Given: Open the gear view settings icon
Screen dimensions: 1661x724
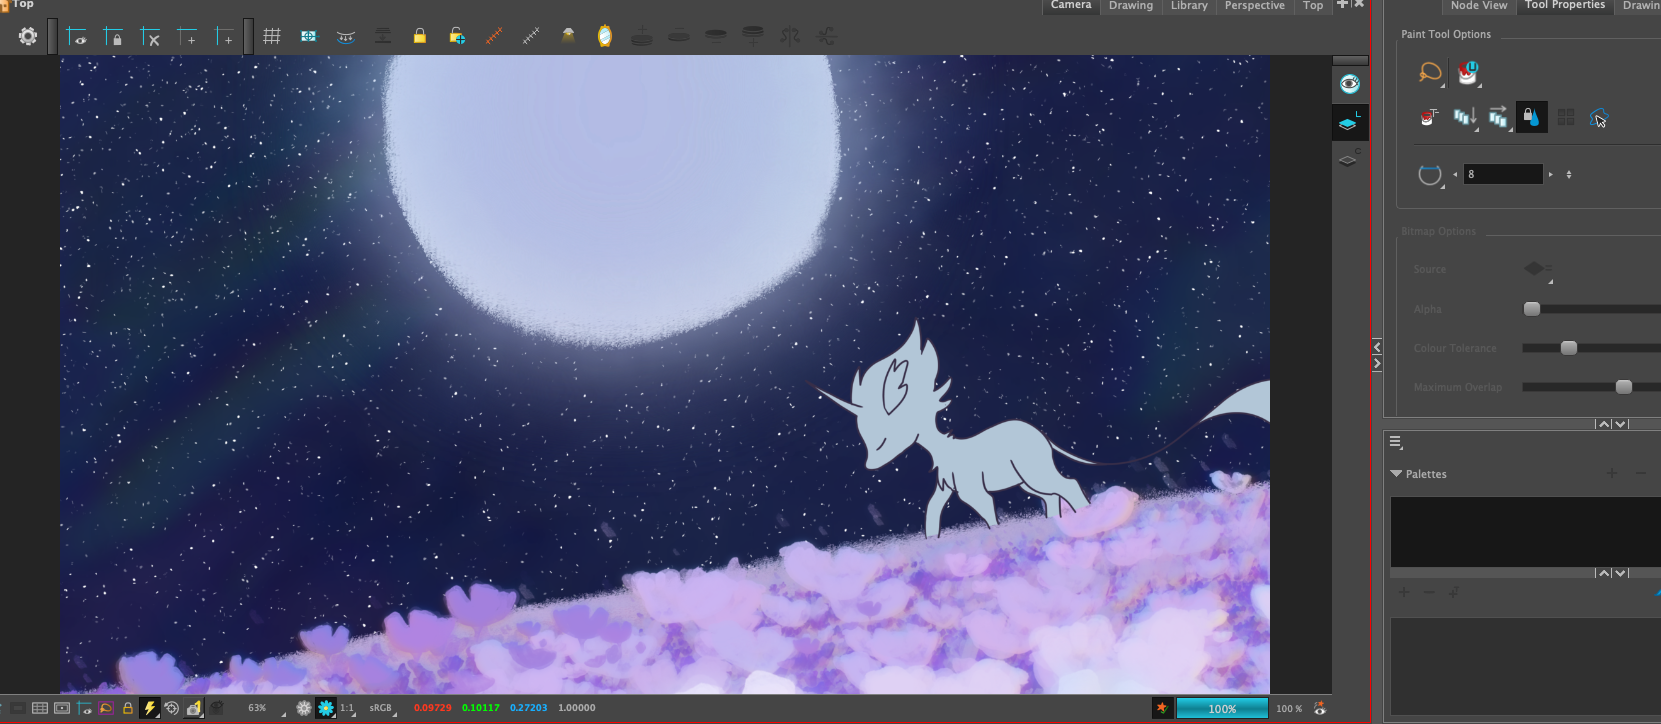Looking at the screenshot, I should click(28, 37).
